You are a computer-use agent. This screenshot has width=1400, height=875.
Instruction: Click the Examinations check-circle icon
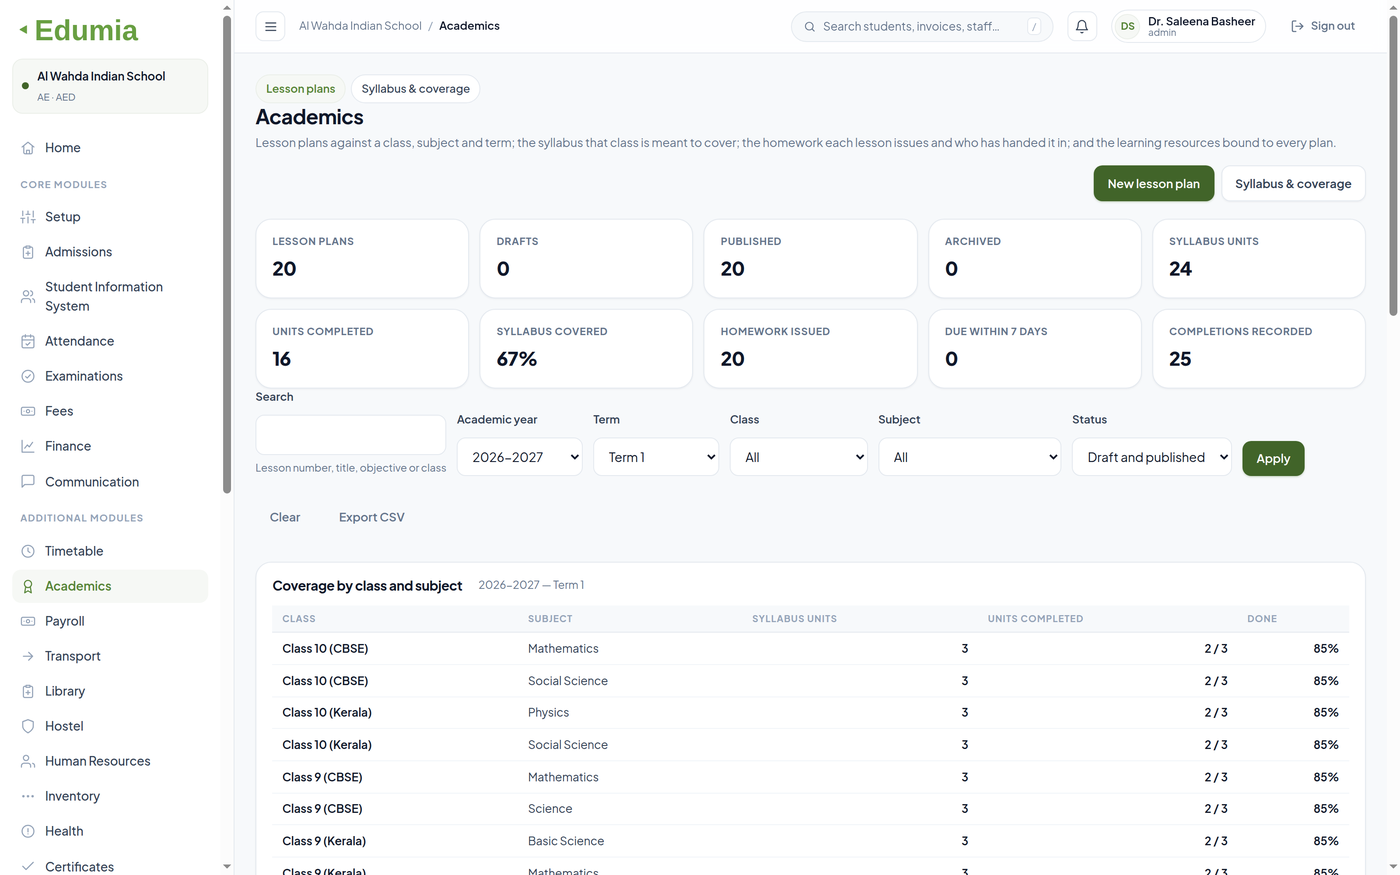click(x=28, y=376)
